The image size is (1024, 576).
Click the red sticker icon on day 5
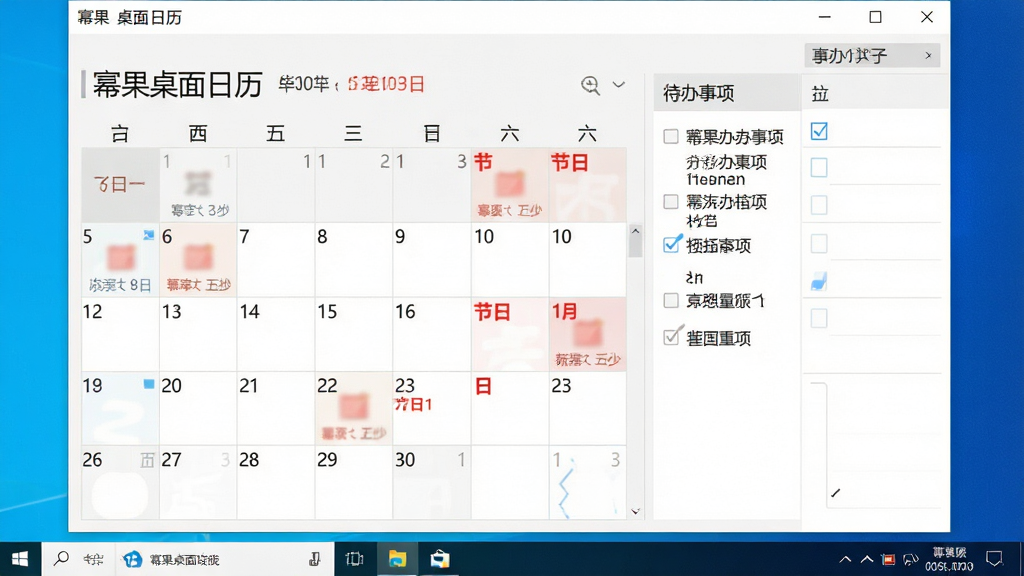tap(121, 257)
